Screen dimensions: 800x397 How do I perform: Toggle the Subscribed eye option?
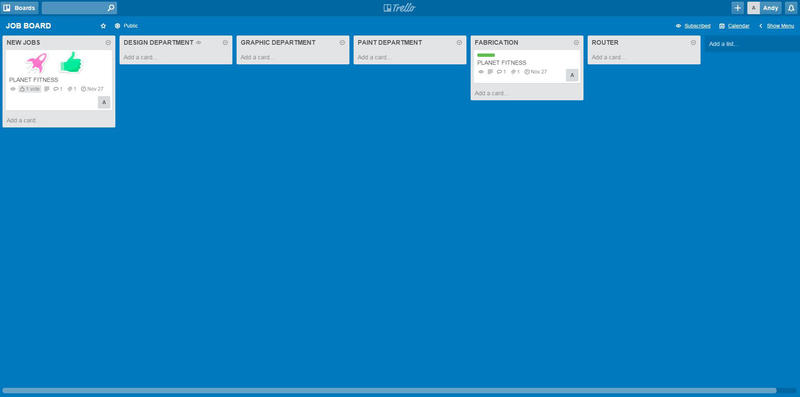click(693, 26)
